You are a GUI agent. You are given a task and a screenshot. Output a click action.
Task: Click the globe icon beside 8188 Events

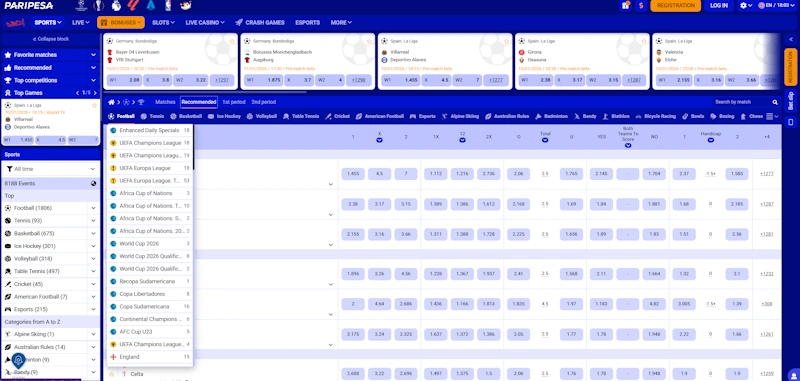point(94,184)
